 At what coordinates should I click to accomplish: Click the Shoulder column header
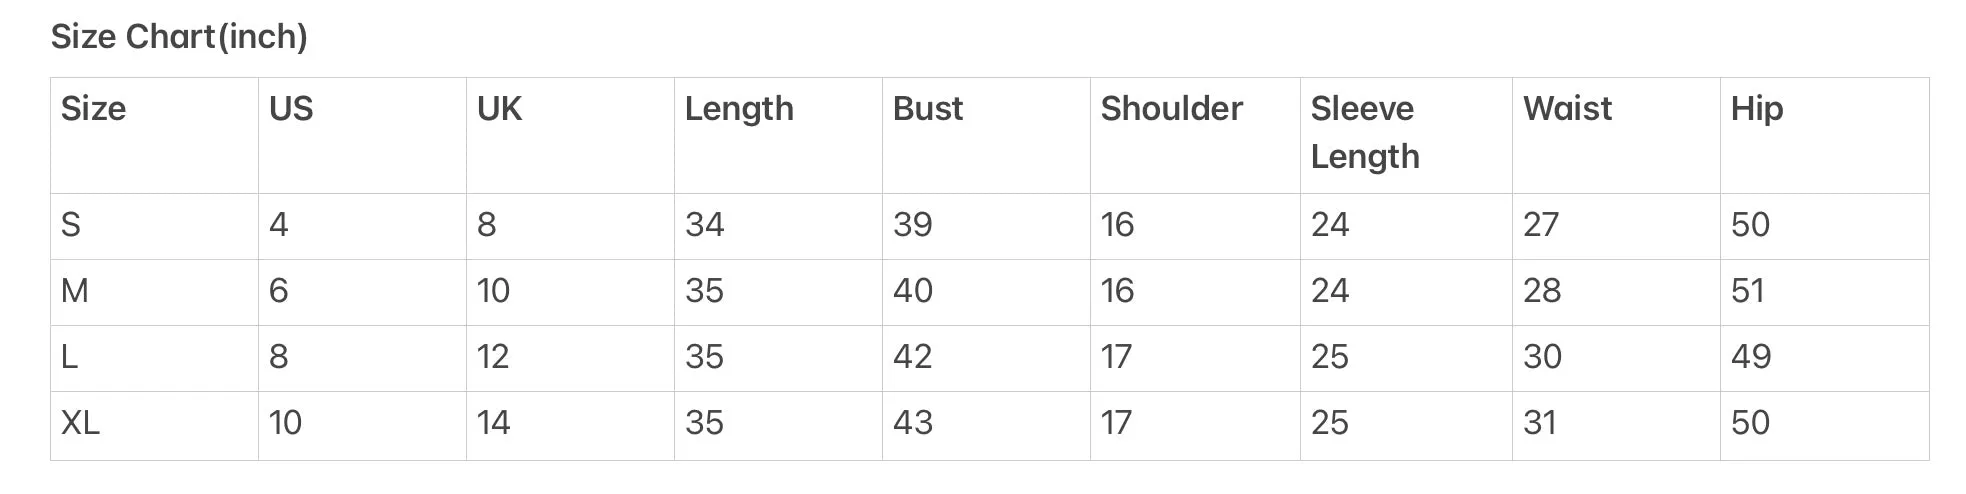[x=1172, y=108]
